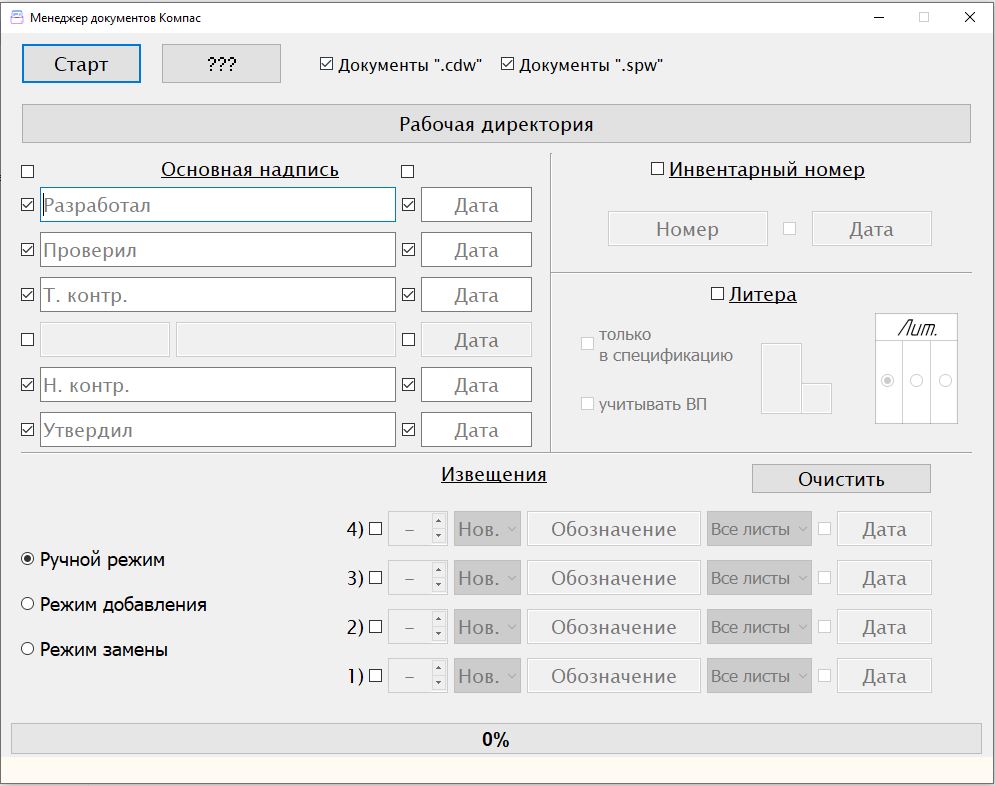The height and width of the screenshot is (786, 995).
Task: Select Режим добавления radio button
Action: (x=27, y=603)
